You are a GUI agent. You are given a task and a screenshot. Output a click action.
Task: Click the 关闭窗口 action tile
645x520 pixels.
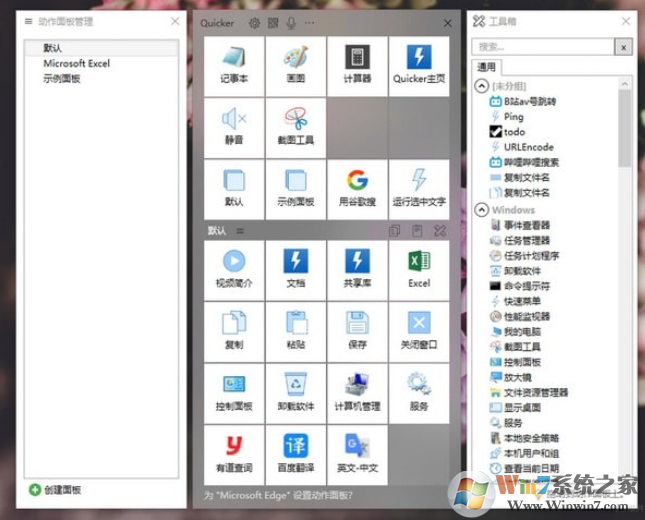419,332
